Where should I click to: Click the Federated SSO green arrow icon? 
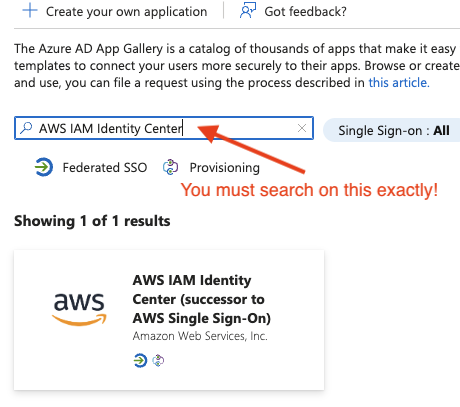44,167
